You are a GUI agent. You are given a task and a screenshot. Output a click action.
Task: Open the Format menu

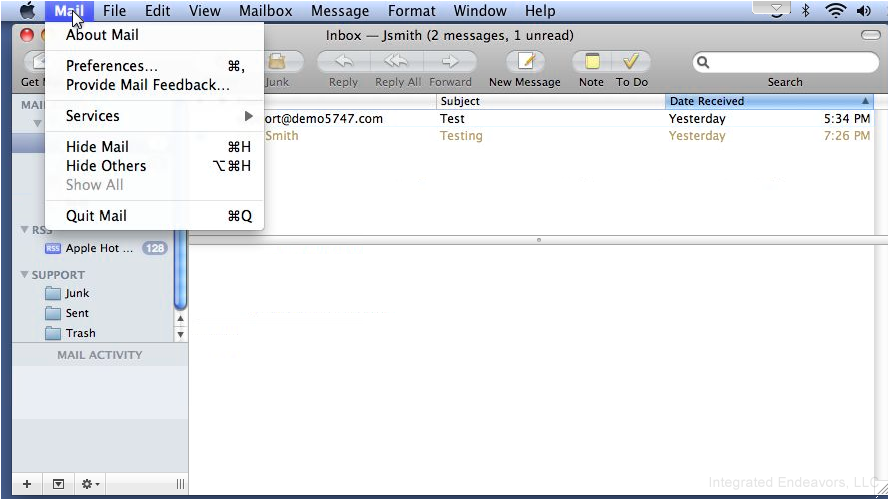412,11
